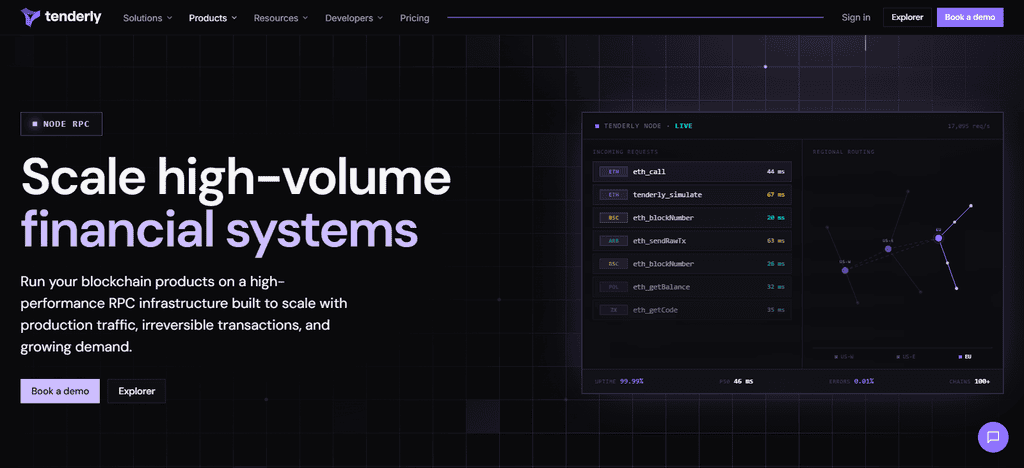
Task: Click the BSC badge beside first eth_blockNumber
Action: [613, 217]
